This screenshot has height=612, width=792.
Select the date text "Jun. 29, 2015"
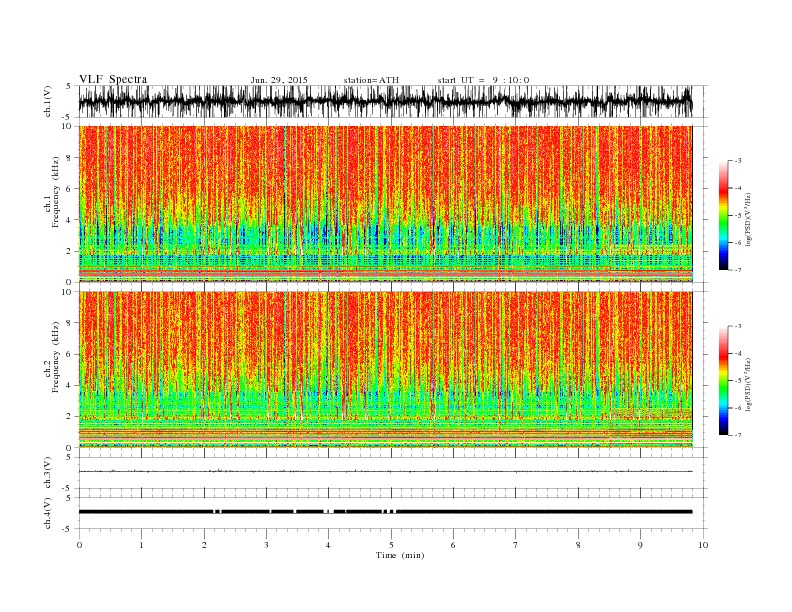tap(279, 80)
